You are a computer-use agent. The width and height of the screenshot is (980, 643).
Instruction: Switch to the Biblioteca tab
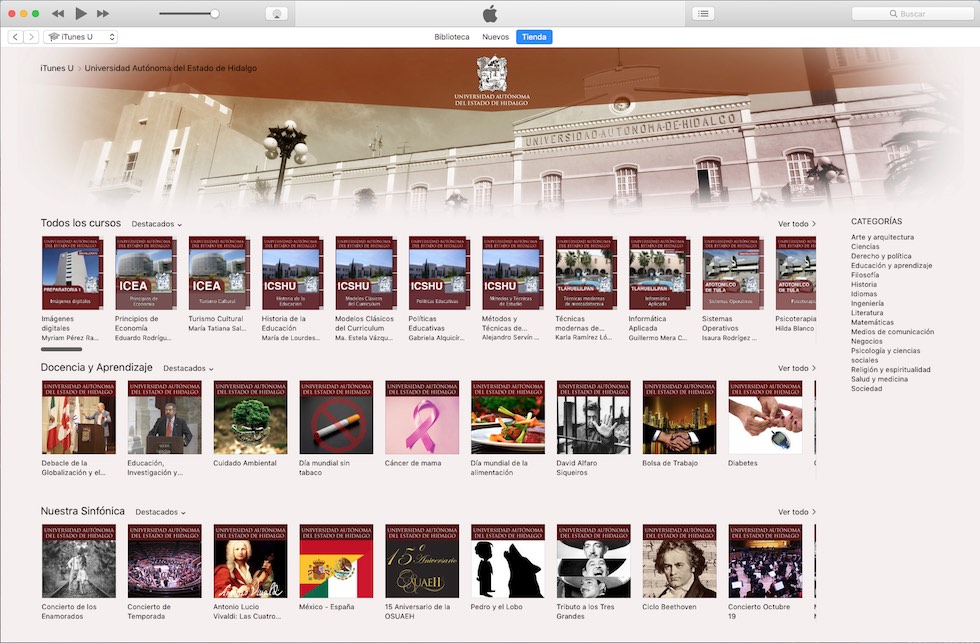(x=452, y=37)
